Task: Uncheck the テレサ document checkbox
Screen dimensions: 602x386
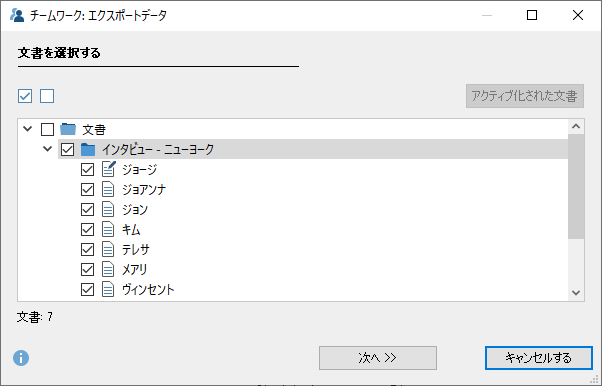Action: coord(88,249)
